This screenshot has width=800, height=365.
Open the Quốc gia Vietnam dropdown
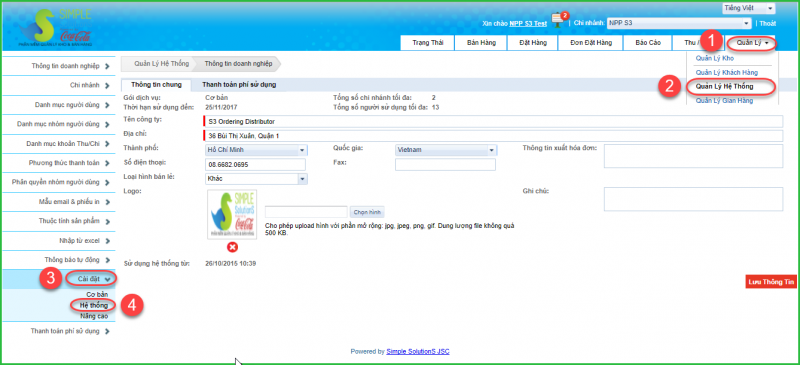[x=445, y=150]
